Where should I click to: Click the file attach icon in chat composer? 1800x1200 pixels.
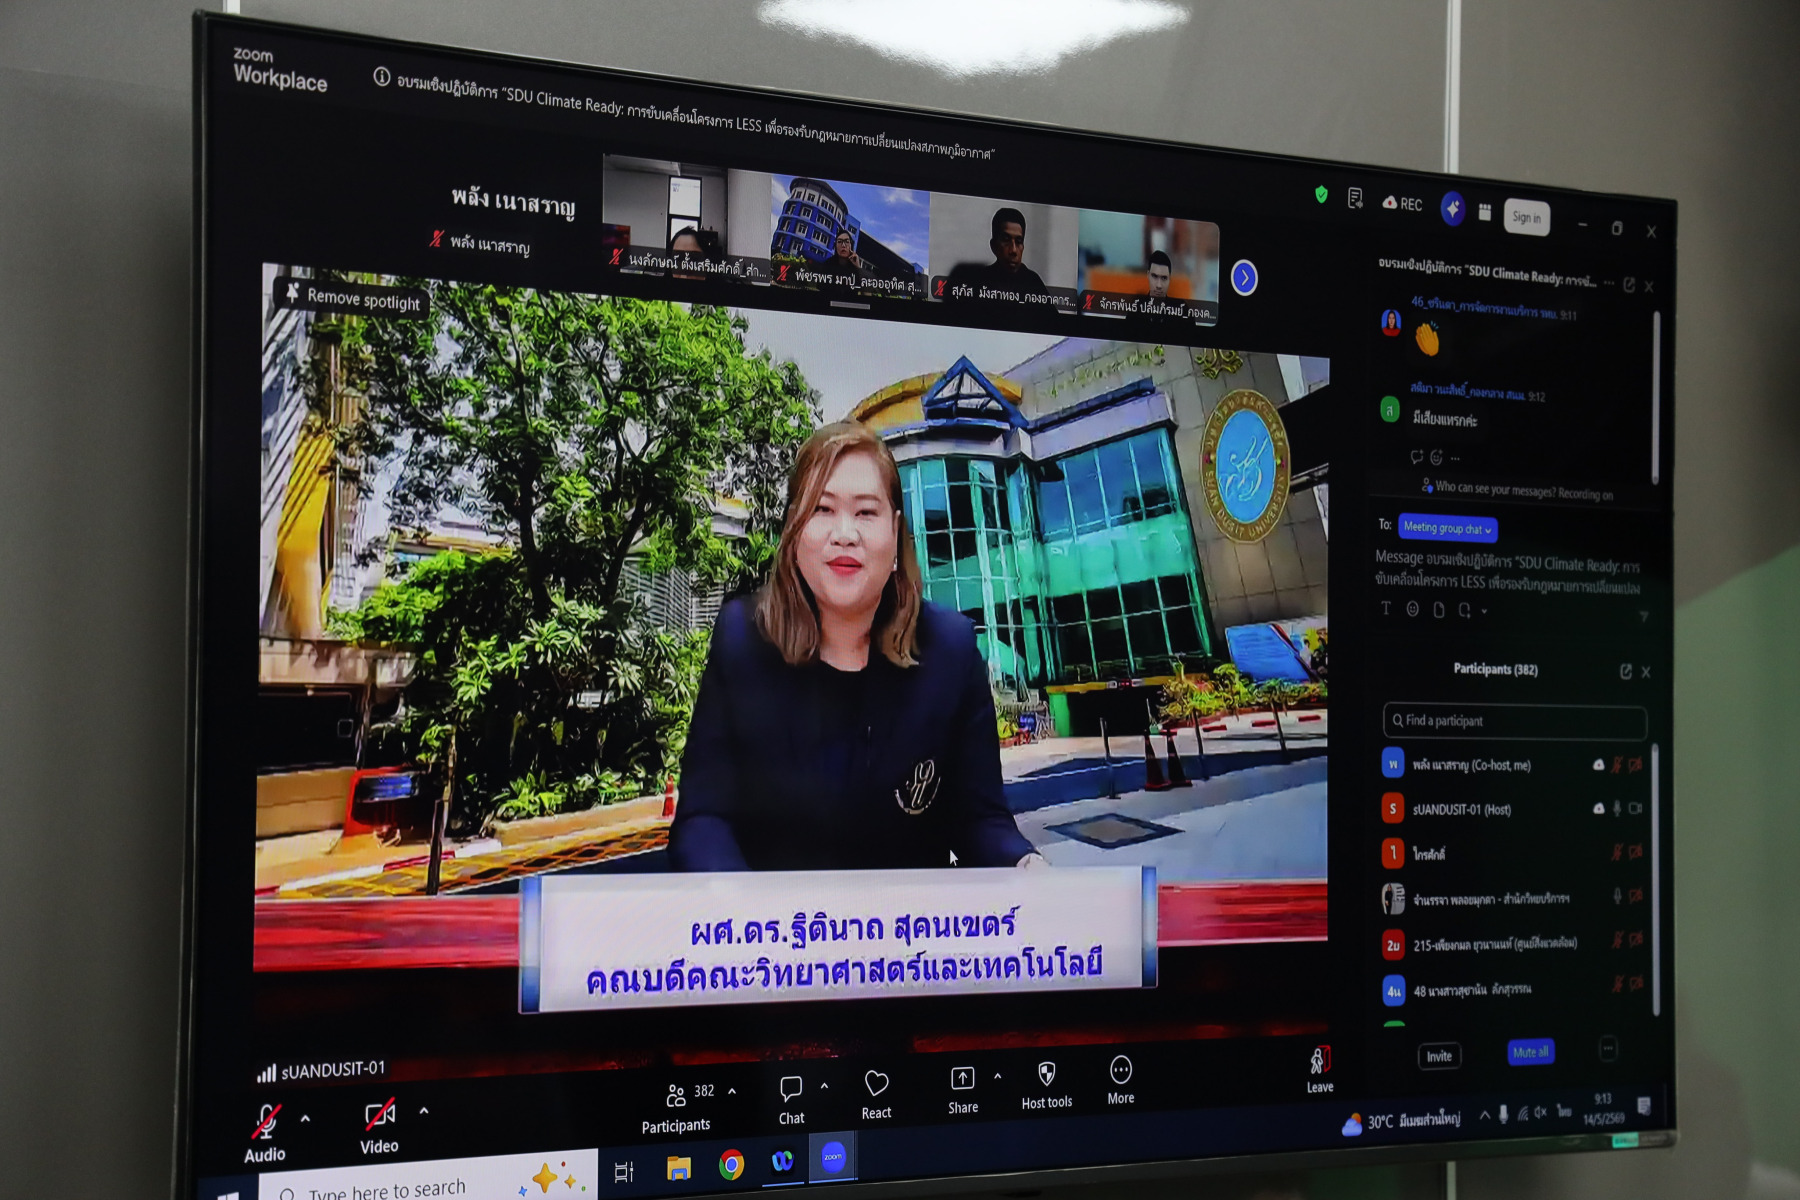coord(1438,610)
